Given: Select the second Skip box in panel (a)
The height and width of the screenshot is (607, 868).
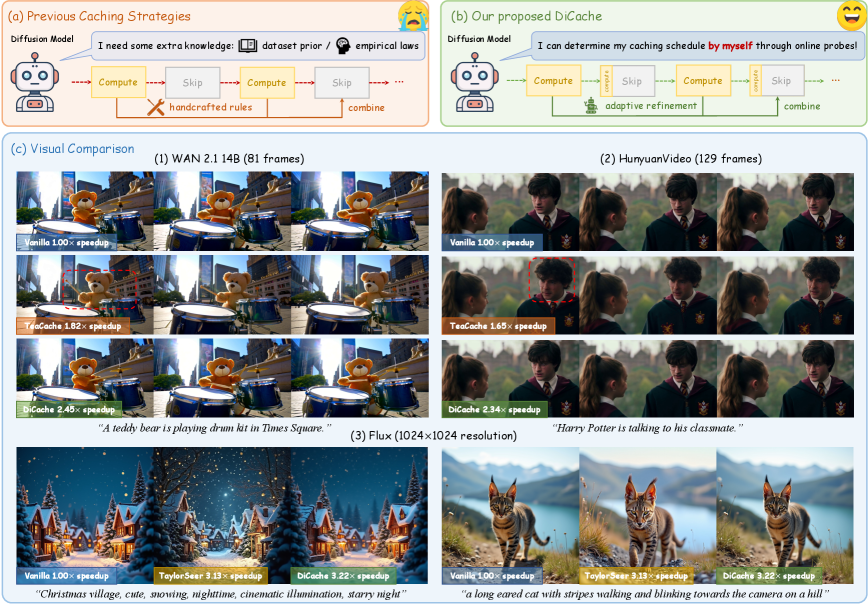Looking at the screenshot, I should 342,82.
